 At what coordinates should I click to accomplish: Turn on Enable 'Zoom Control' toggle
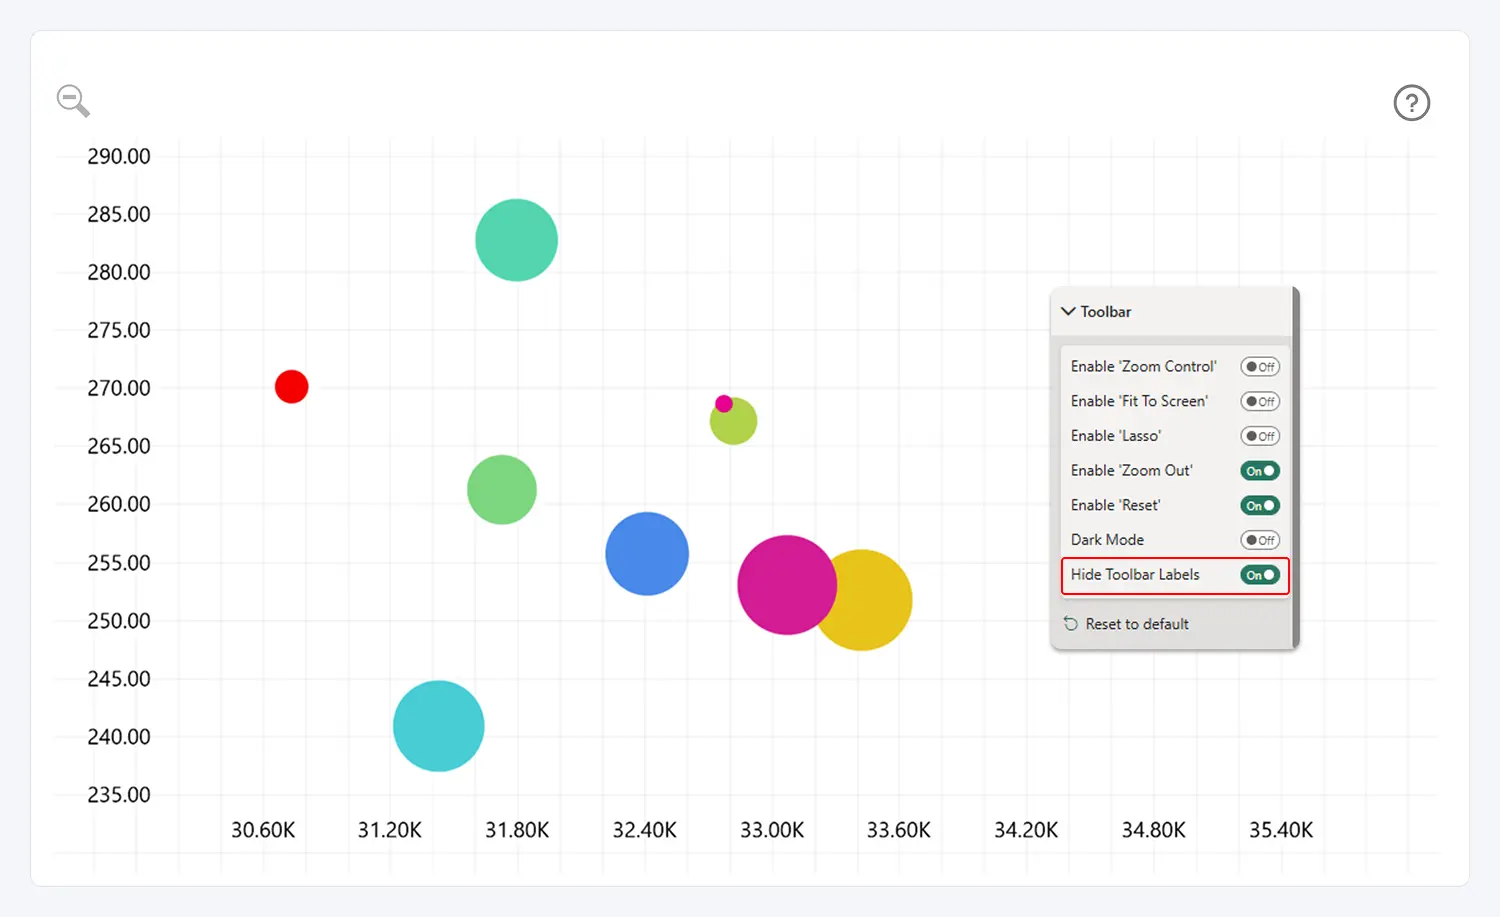click(x=1259, y=367)
